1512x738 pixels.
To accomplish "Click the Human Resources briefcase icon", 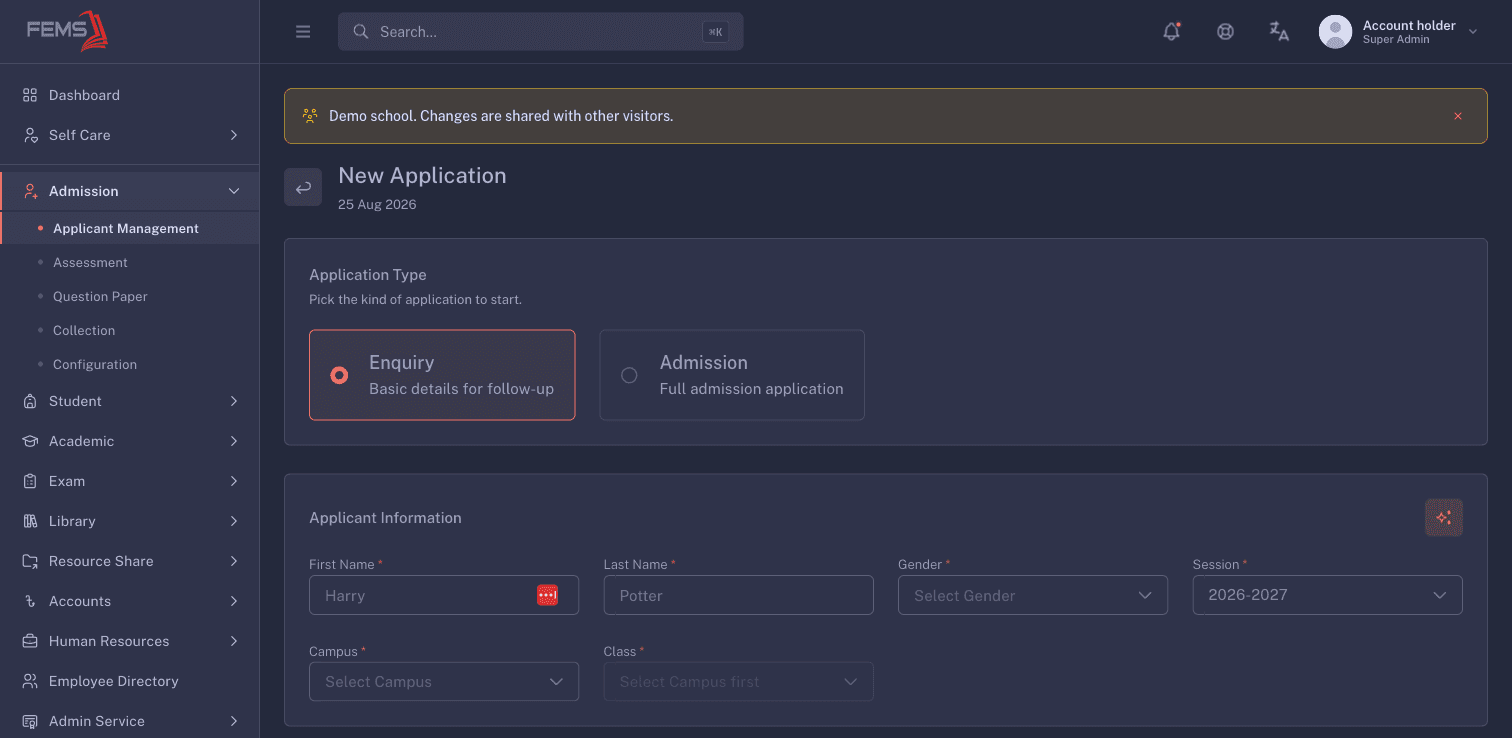I will coord(30,641).
